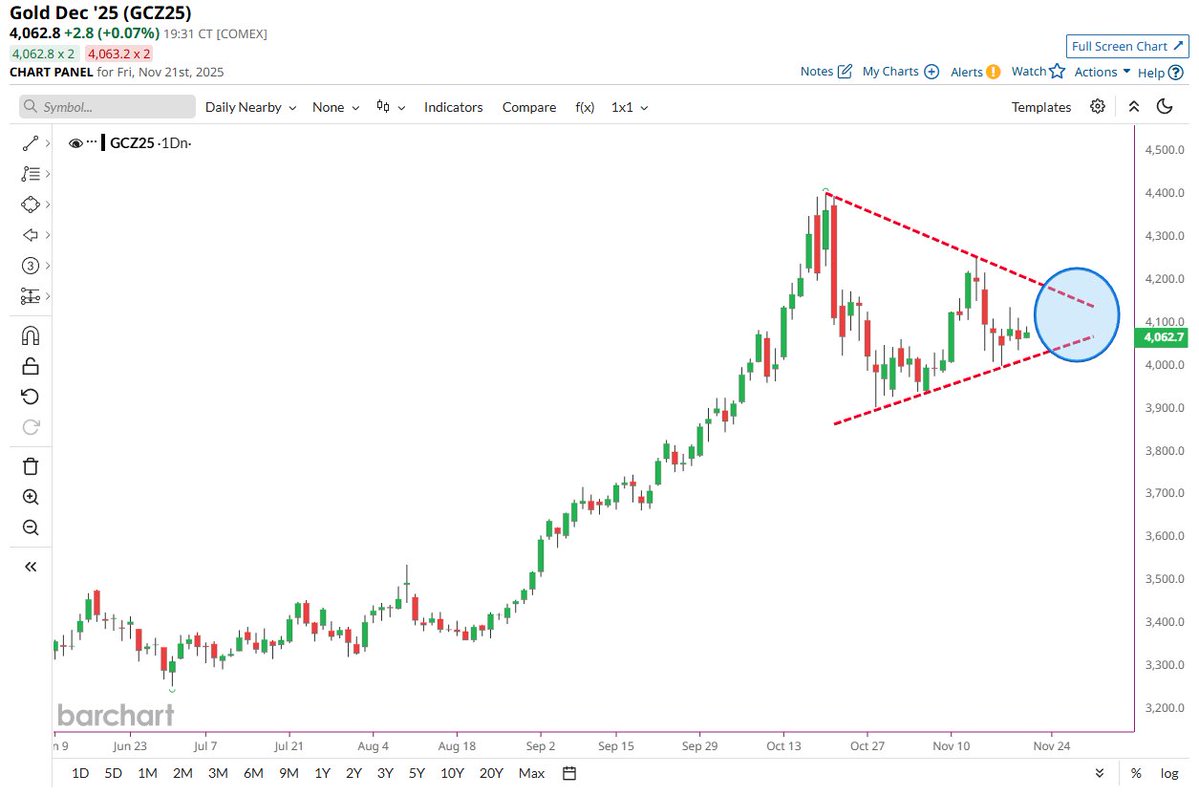Viewport: 1199px width, 796px height.
Task: Open the GCZ25 series options menu
Action: click(x=93, y=141)
